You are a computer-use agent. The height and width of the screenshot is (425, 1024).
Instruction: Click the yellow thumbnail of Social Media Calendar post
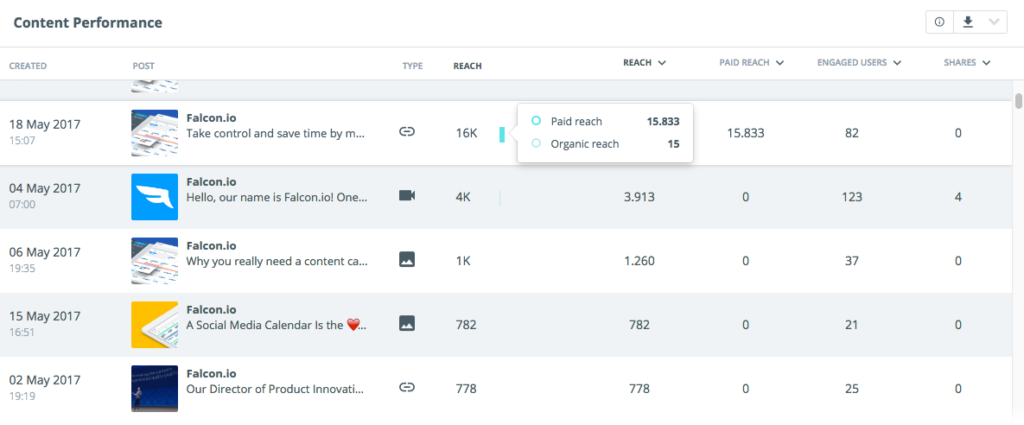(x=154, y=324)
